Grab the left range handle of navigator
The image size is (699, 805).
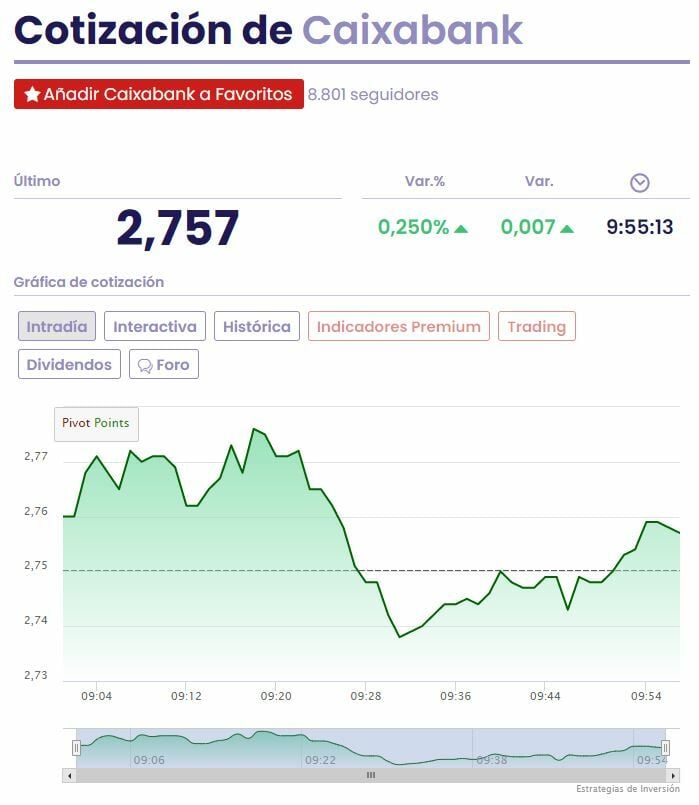click(76, 748)
